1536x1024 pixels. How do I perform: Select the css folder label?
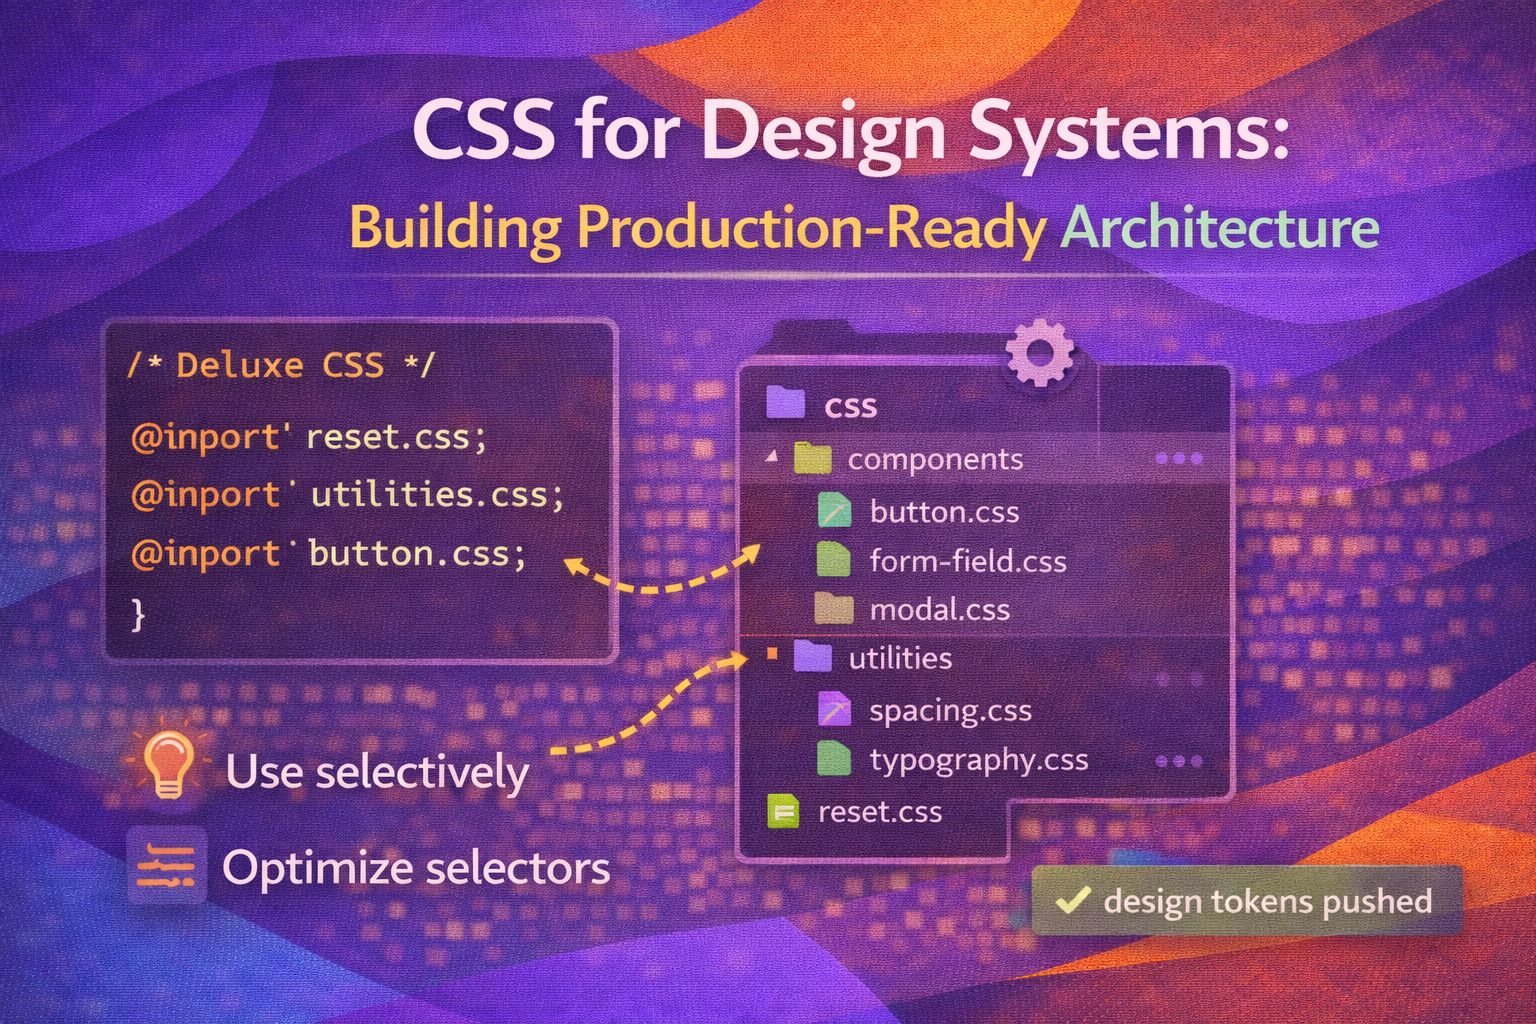(850, 406)
